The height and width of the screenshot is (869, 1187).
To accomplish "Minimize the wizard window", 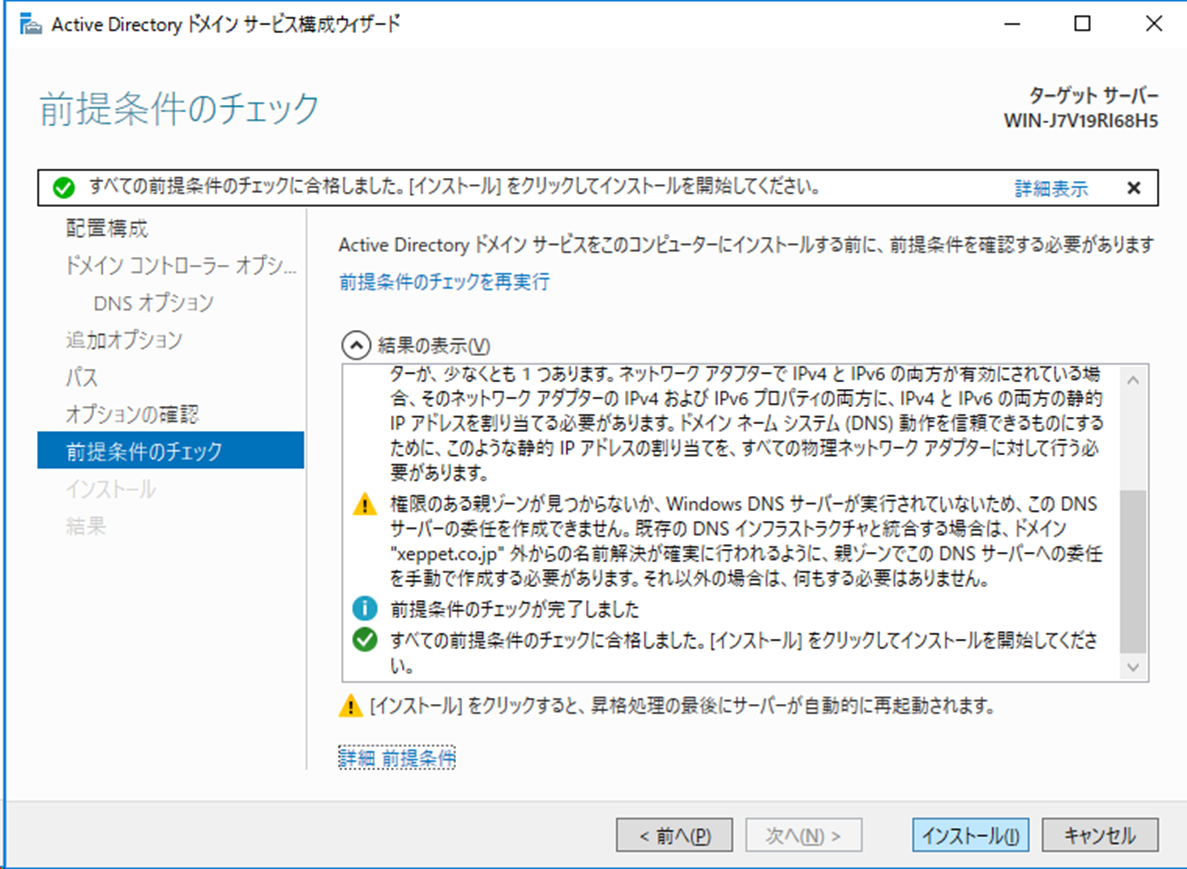I will coord(1012,24).
